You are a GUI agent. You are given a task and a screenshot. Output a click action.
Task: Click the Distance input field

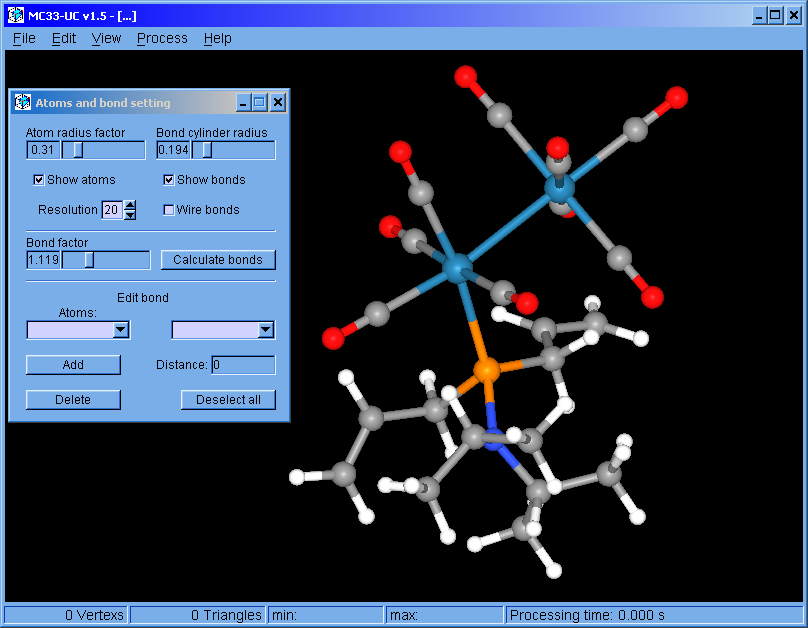[243, 365]
